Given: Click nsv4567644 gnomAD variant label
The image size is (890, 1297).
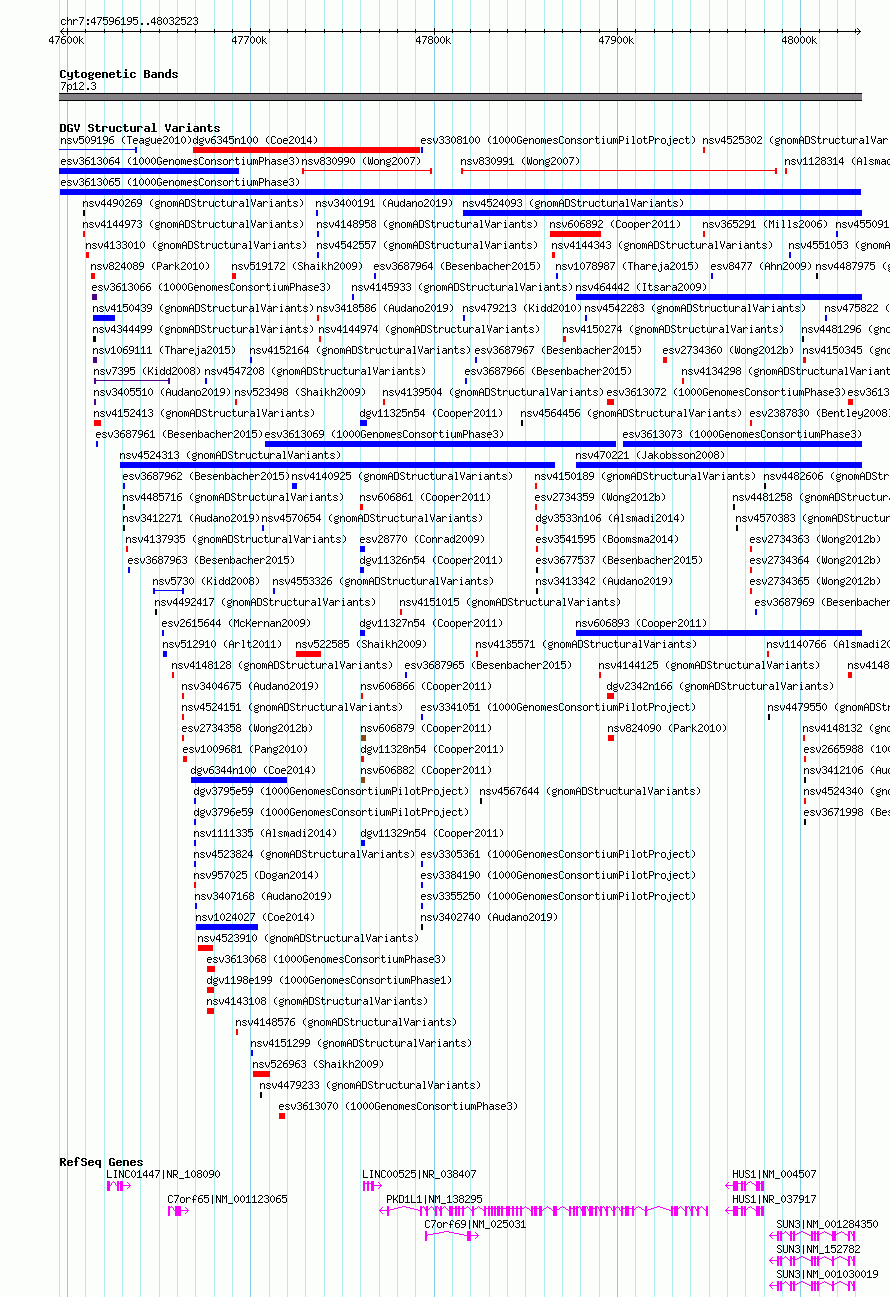Looking at the screenshot, I should (x=590, y=791).
